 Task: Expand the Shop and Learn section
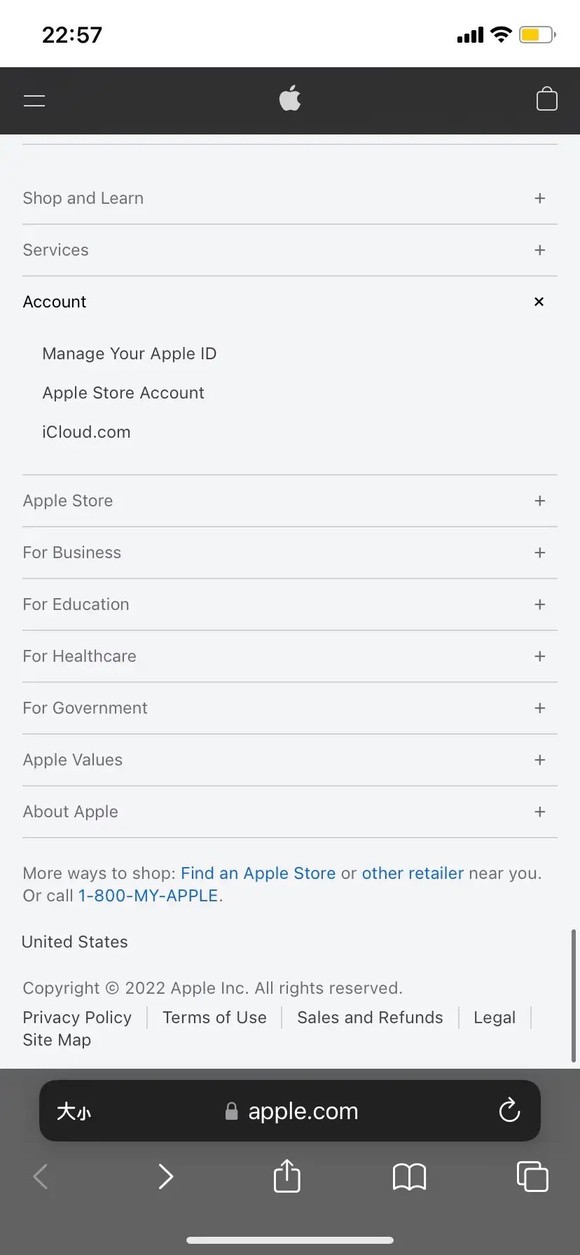290,198
